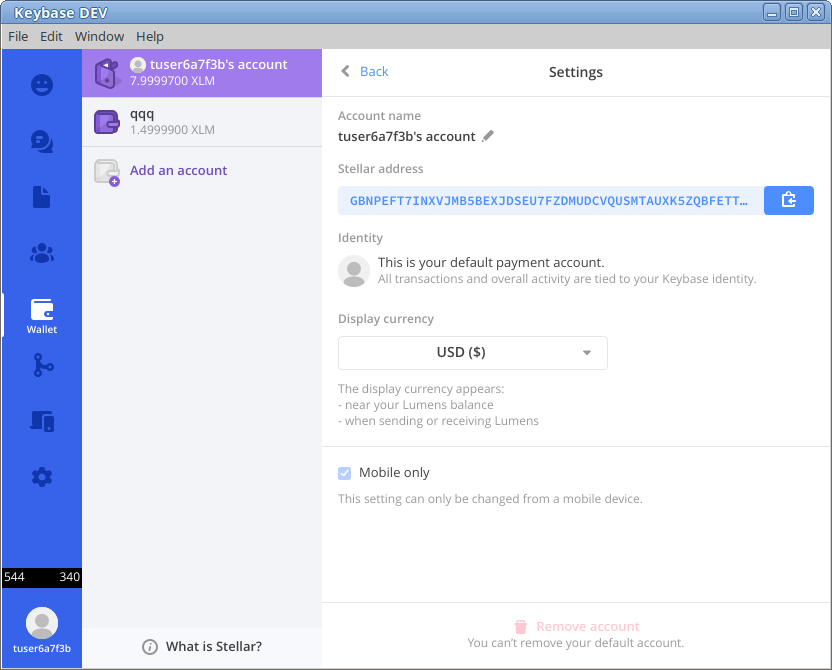
Task: Click Add an account link
Action: click(x=178, y=170)
